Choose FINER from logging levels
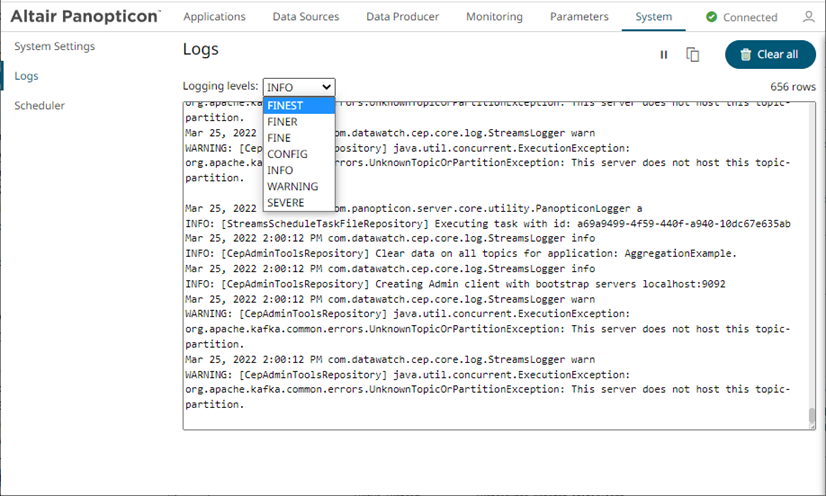 [283, 122]
